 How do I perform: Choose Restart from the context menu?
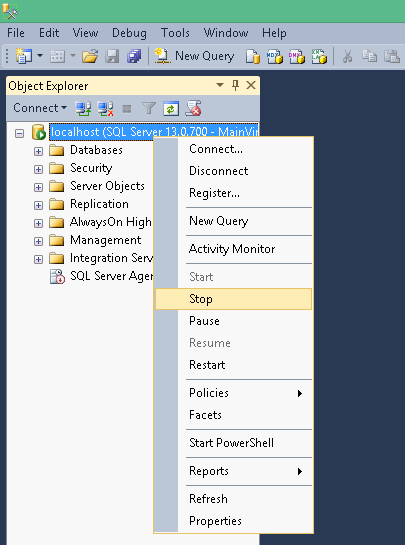(233, 365)
